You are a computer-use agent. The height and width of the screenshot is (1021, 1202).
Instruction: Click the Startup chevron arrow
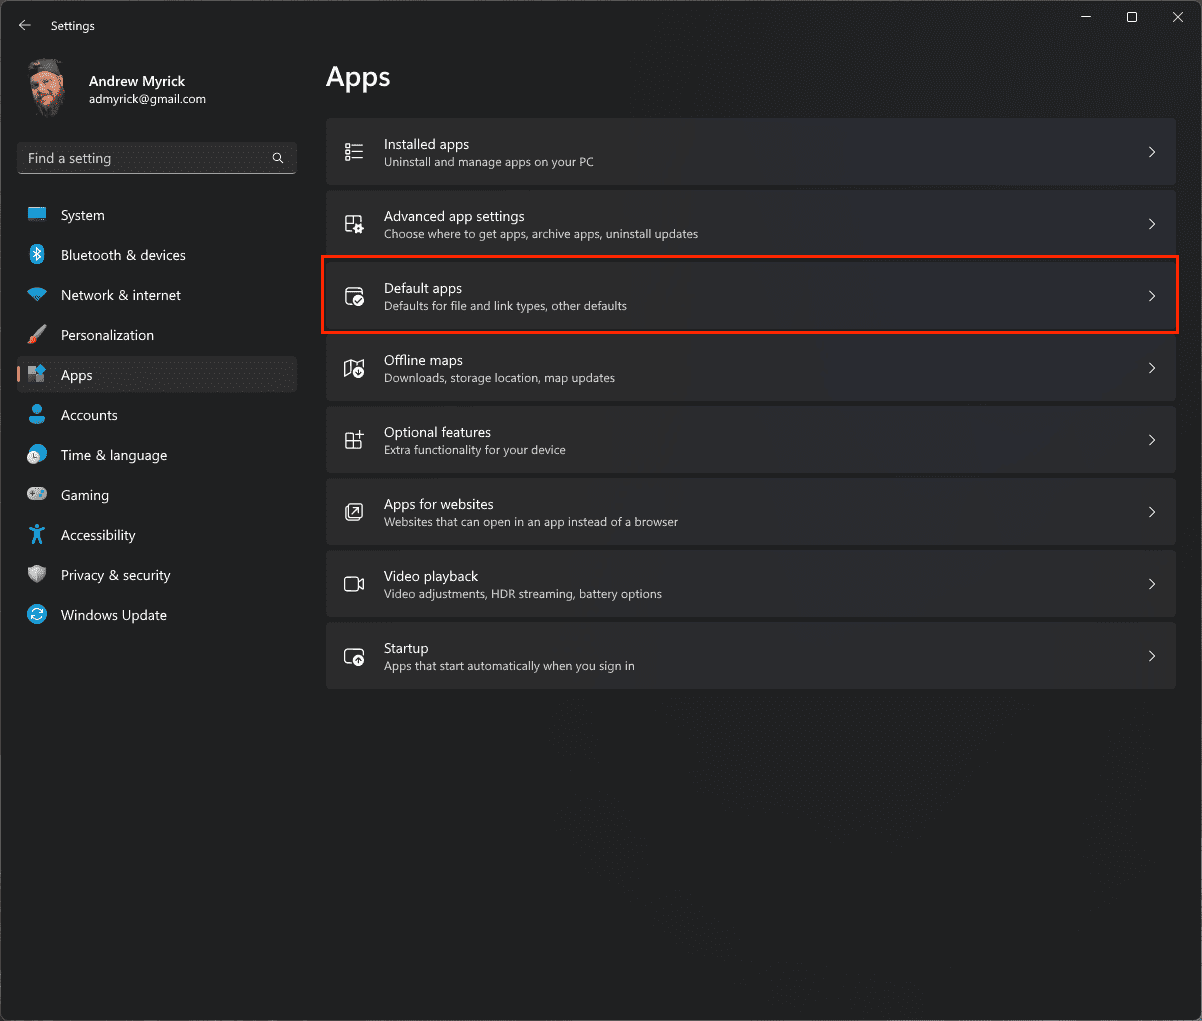click(x=1152, y=656)
